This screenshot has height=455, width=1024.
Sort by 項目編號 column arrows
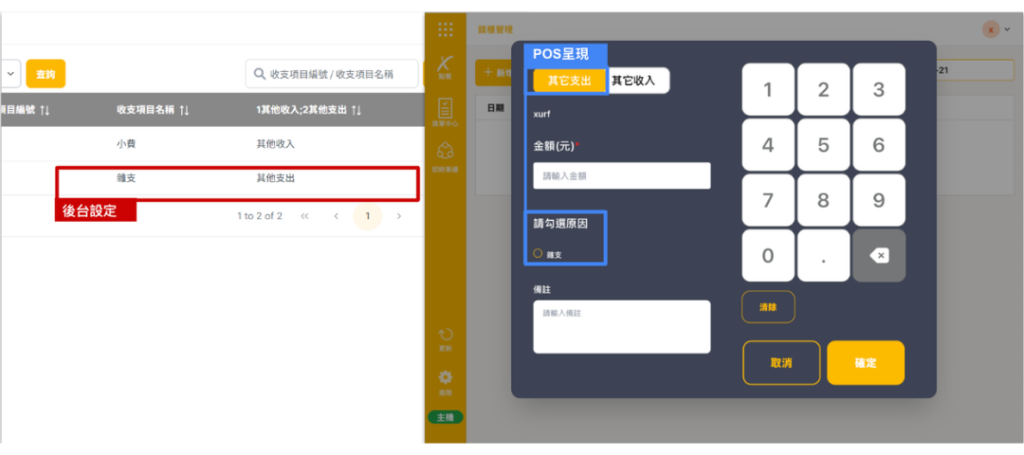click(44, 110)
